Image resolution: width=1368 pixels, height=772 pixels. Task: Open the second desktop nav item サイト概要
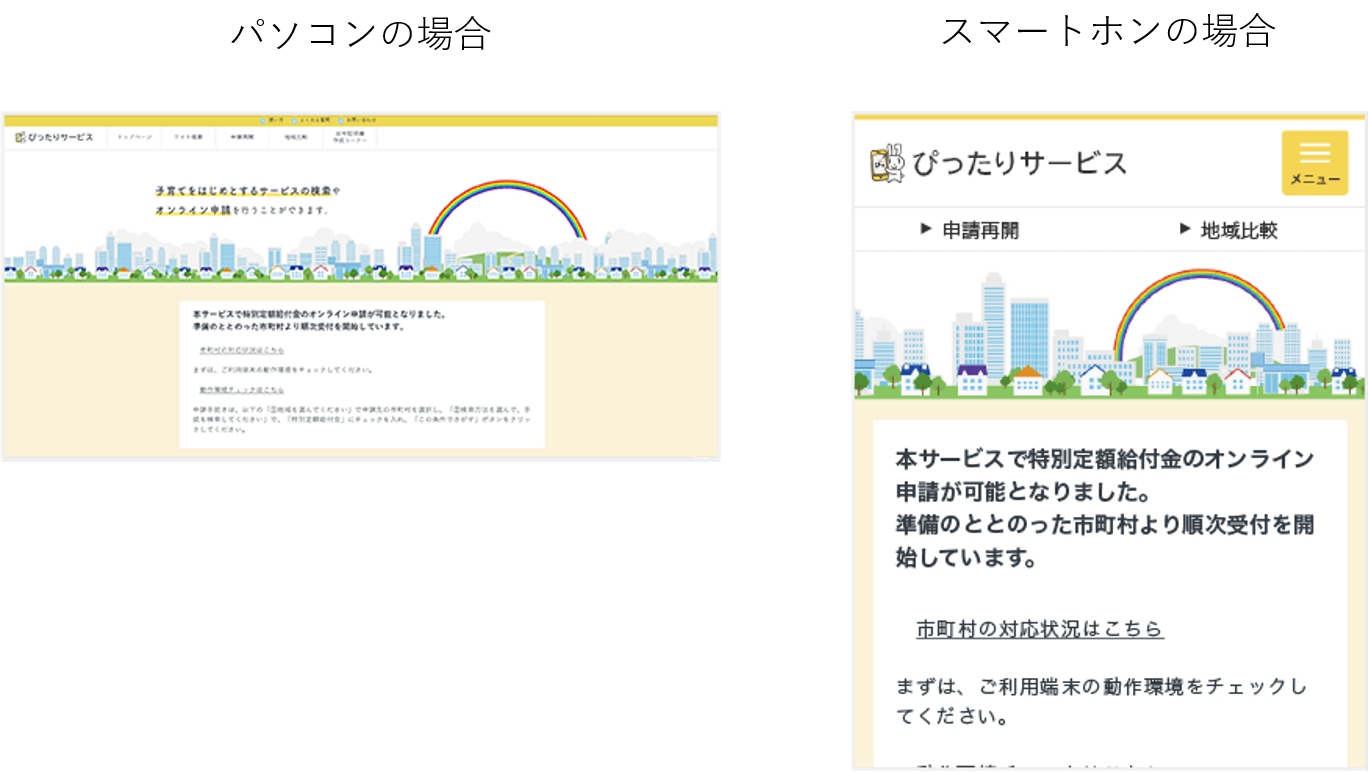[x=188, y=137]
